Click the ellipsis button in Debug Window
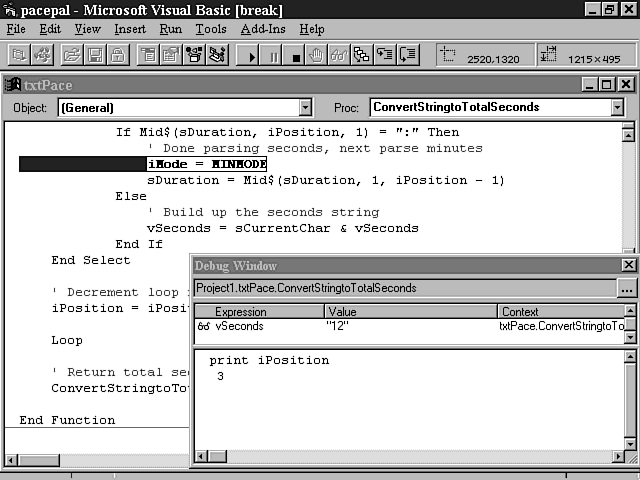Image resolution: width=640 pixels, height=480 pixels. (627, 288)
